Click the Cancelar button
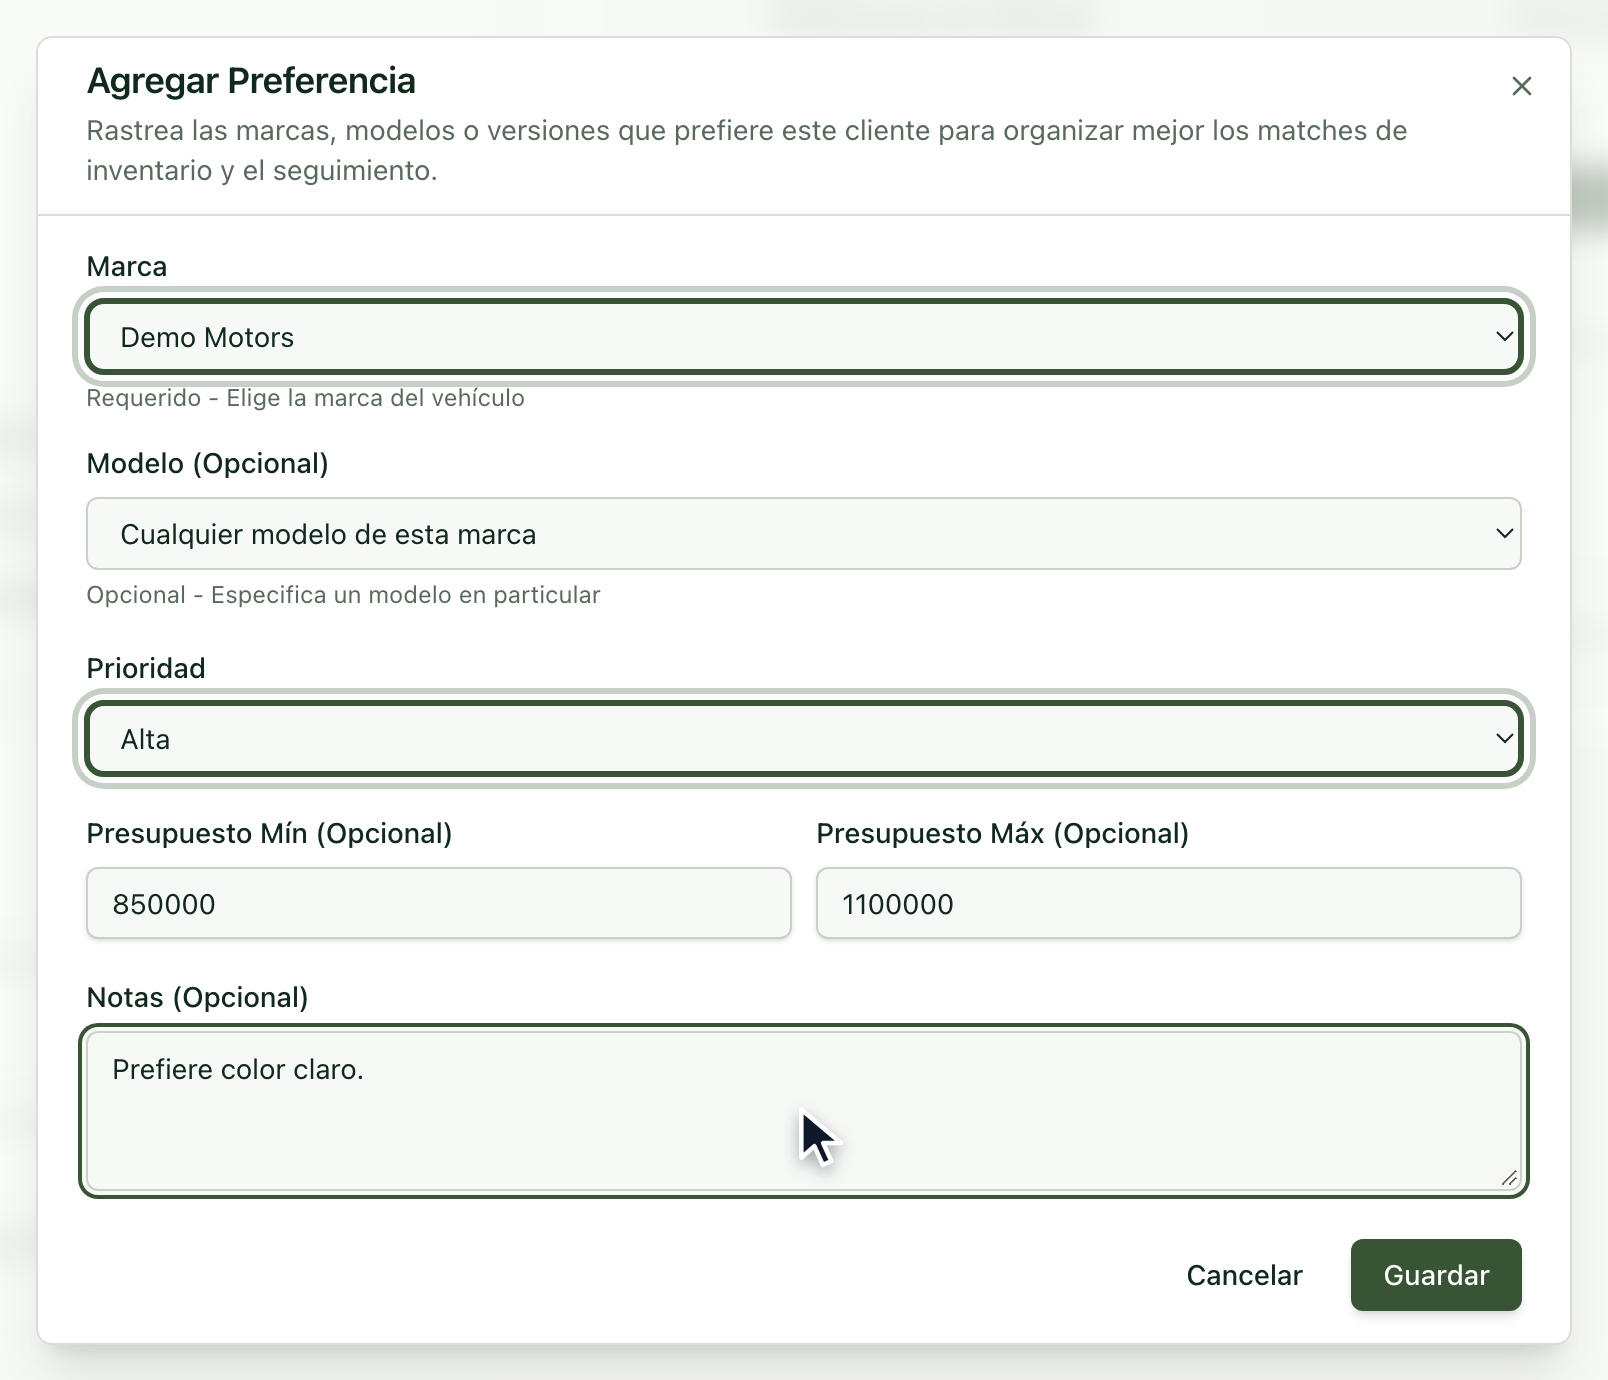1608x1380 pixels. pos(1244,1275)
